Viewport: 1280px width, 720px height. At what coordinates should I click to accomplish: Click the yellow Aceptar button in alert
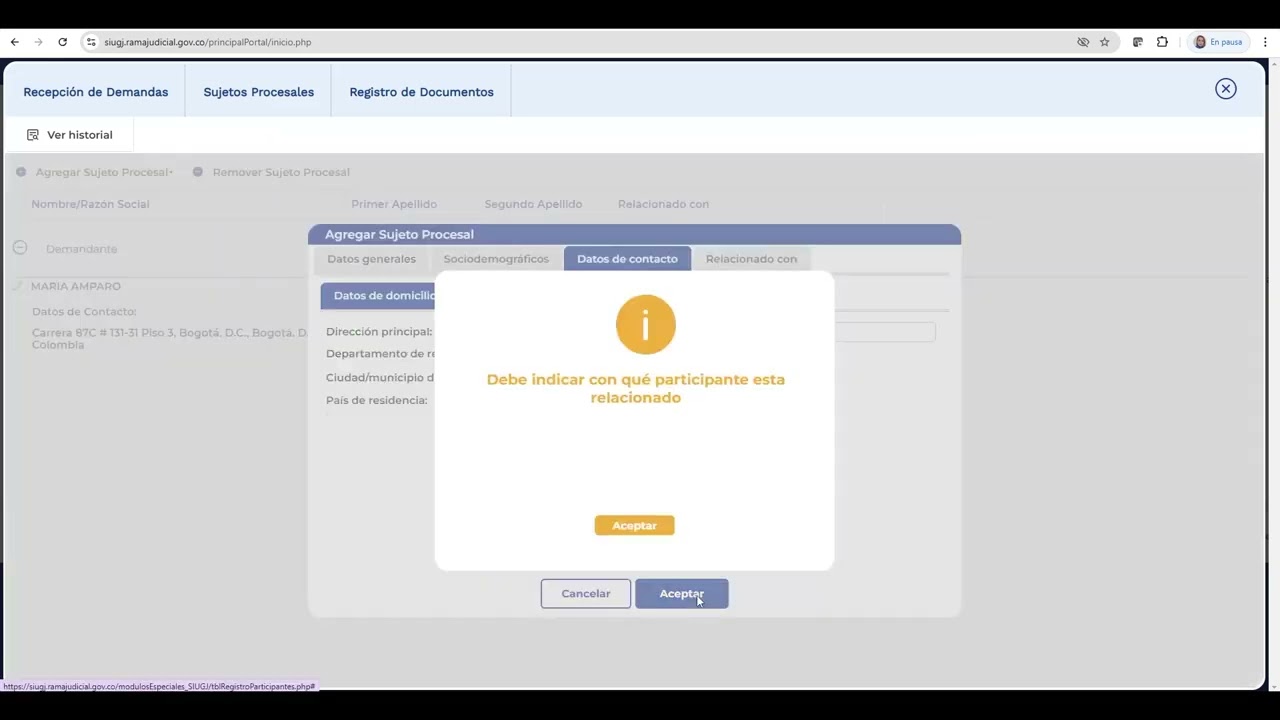pos(634,525)
